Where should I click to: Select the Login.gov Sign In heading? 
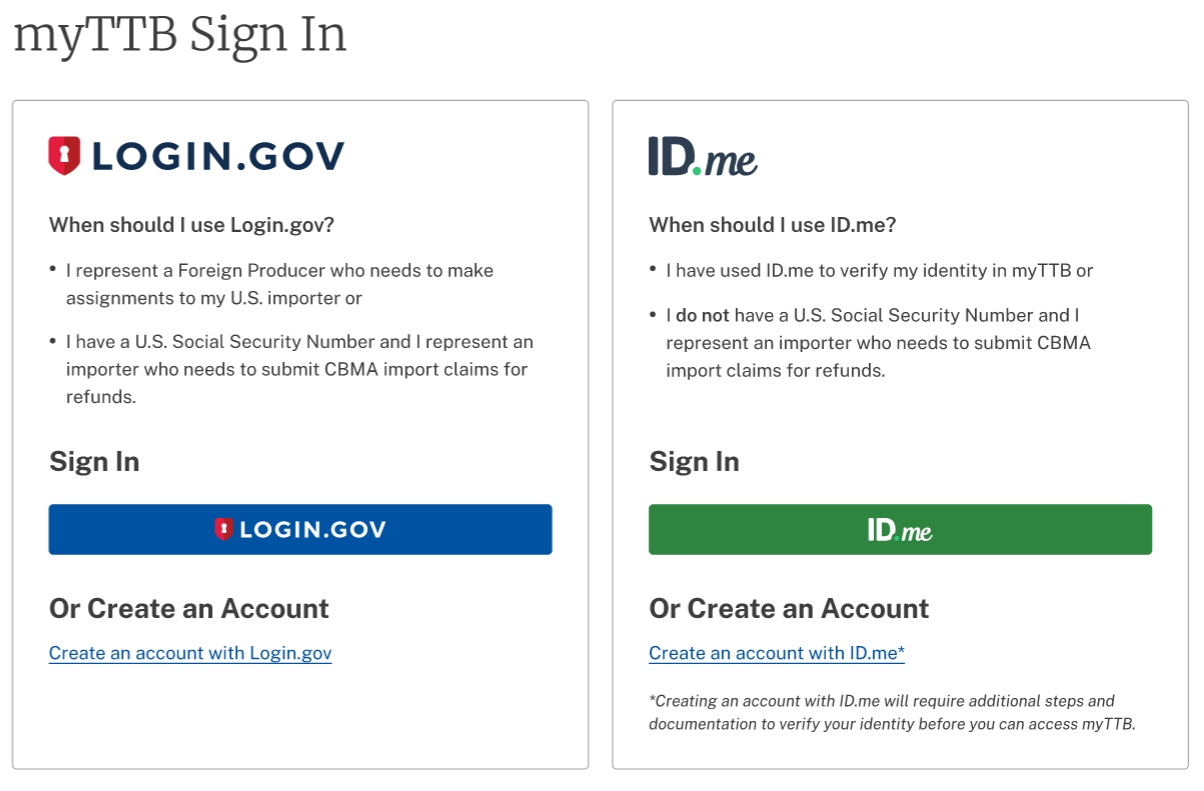[x=94, y=461]
